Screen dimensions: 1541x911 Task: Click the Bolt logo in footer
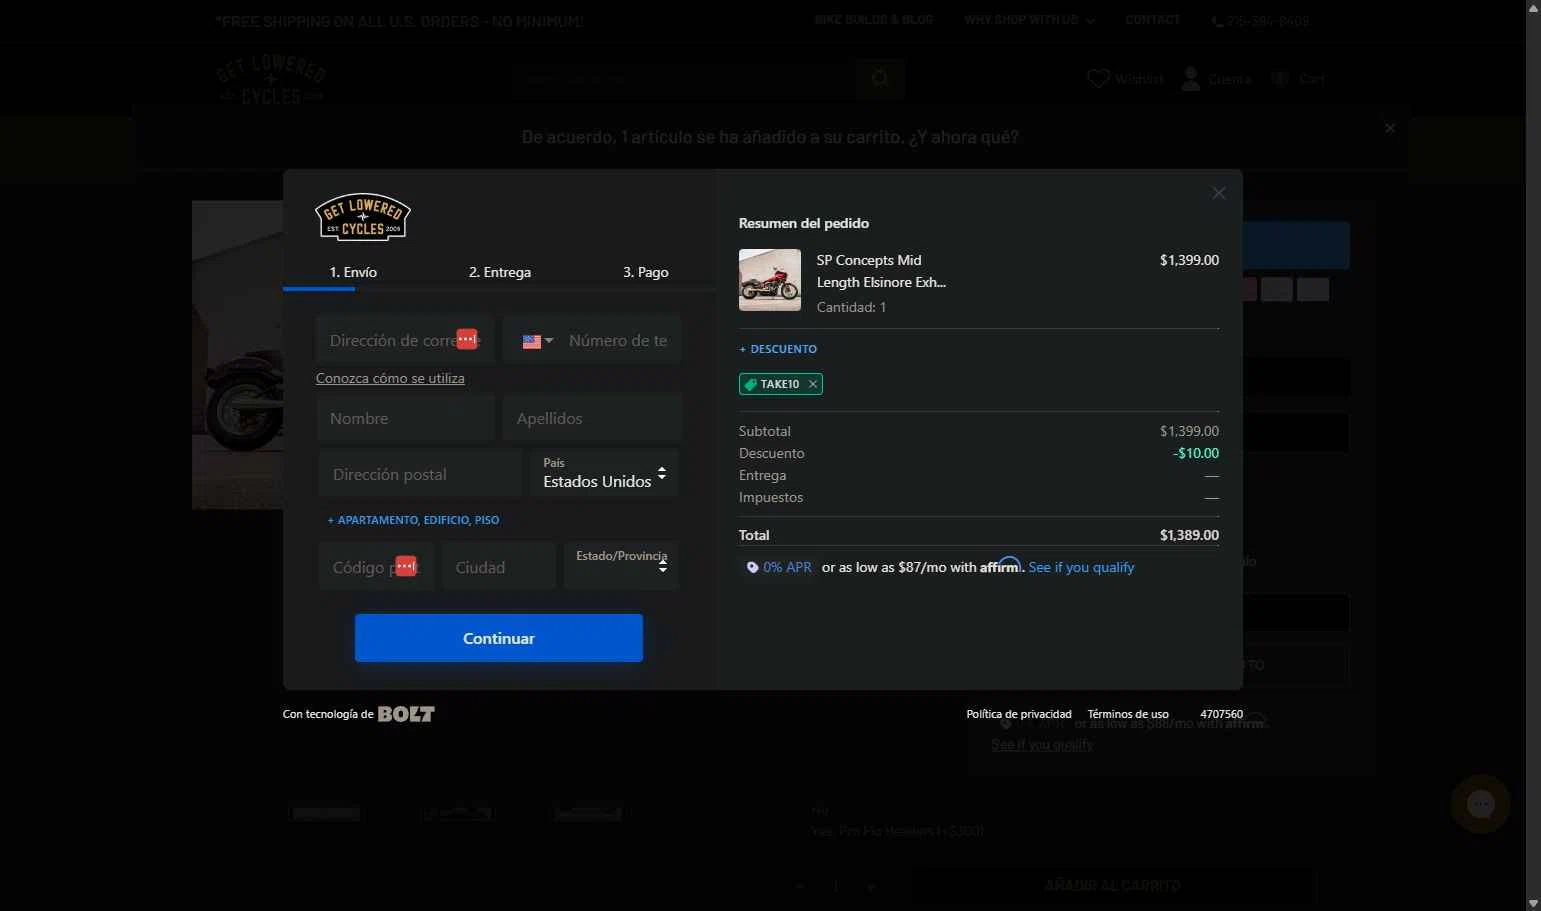406,714
